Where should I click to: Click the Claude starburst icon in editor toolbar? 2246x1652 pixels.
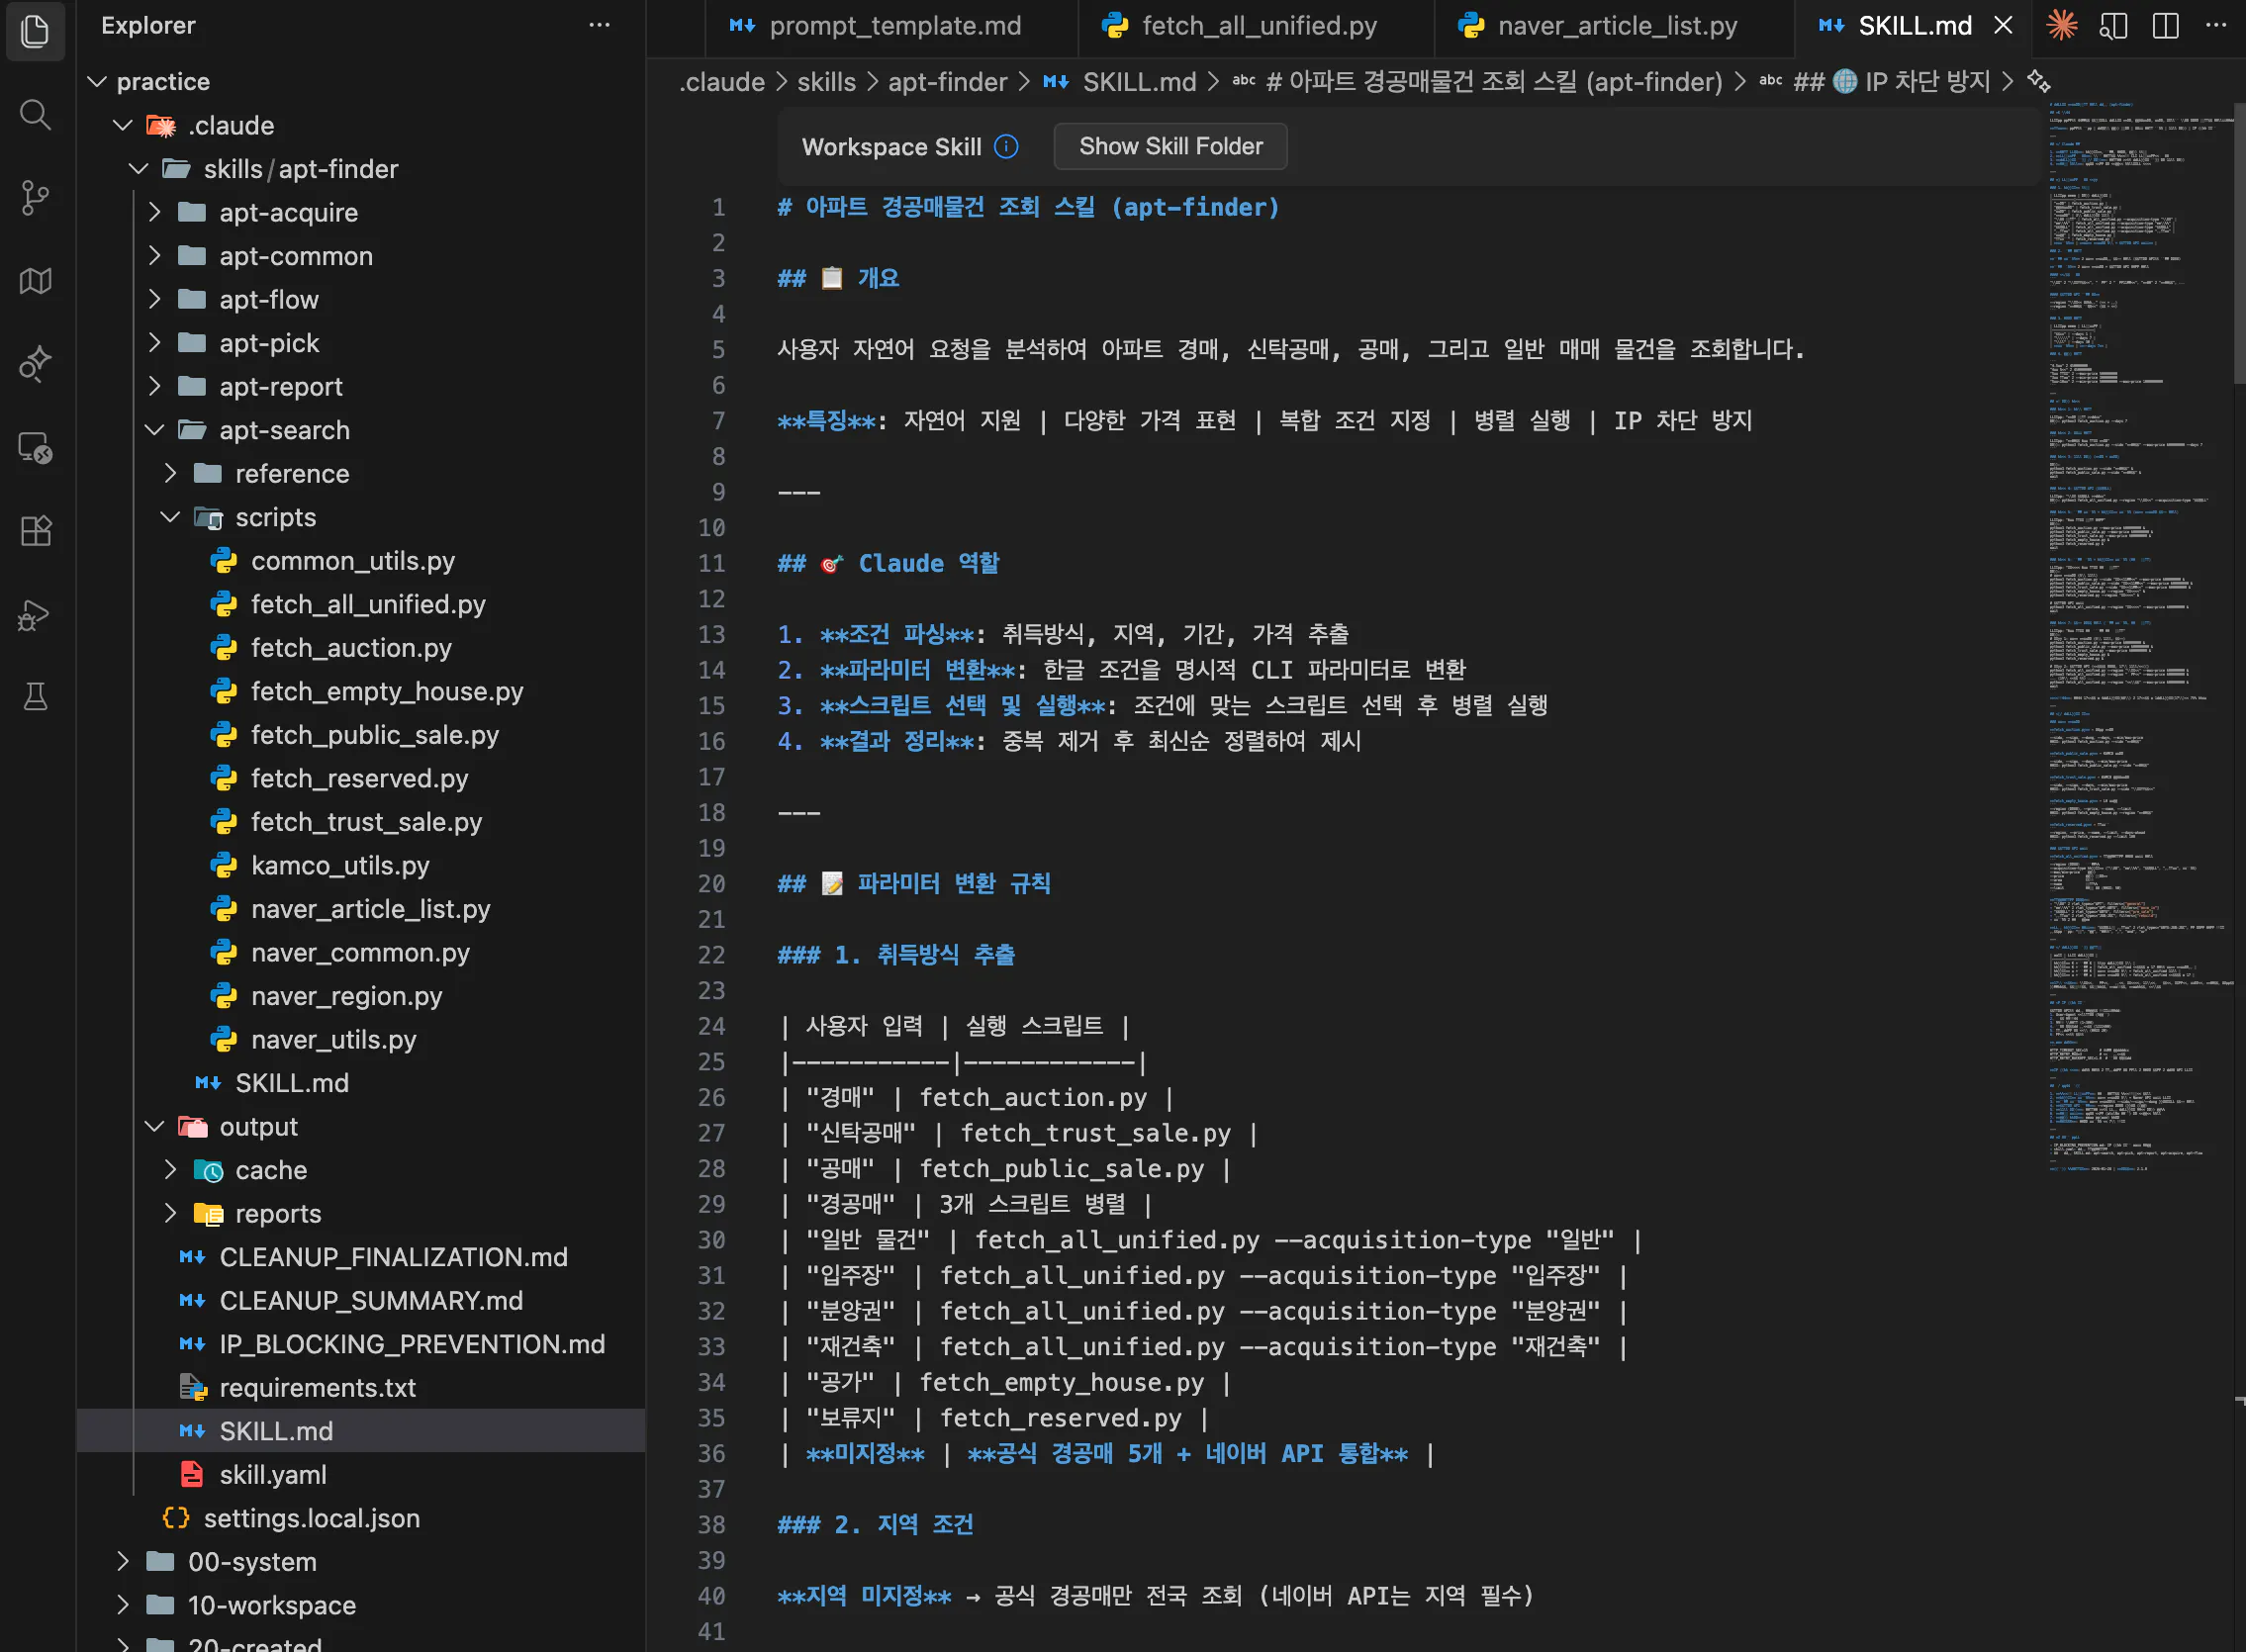tap(2061, 25)
